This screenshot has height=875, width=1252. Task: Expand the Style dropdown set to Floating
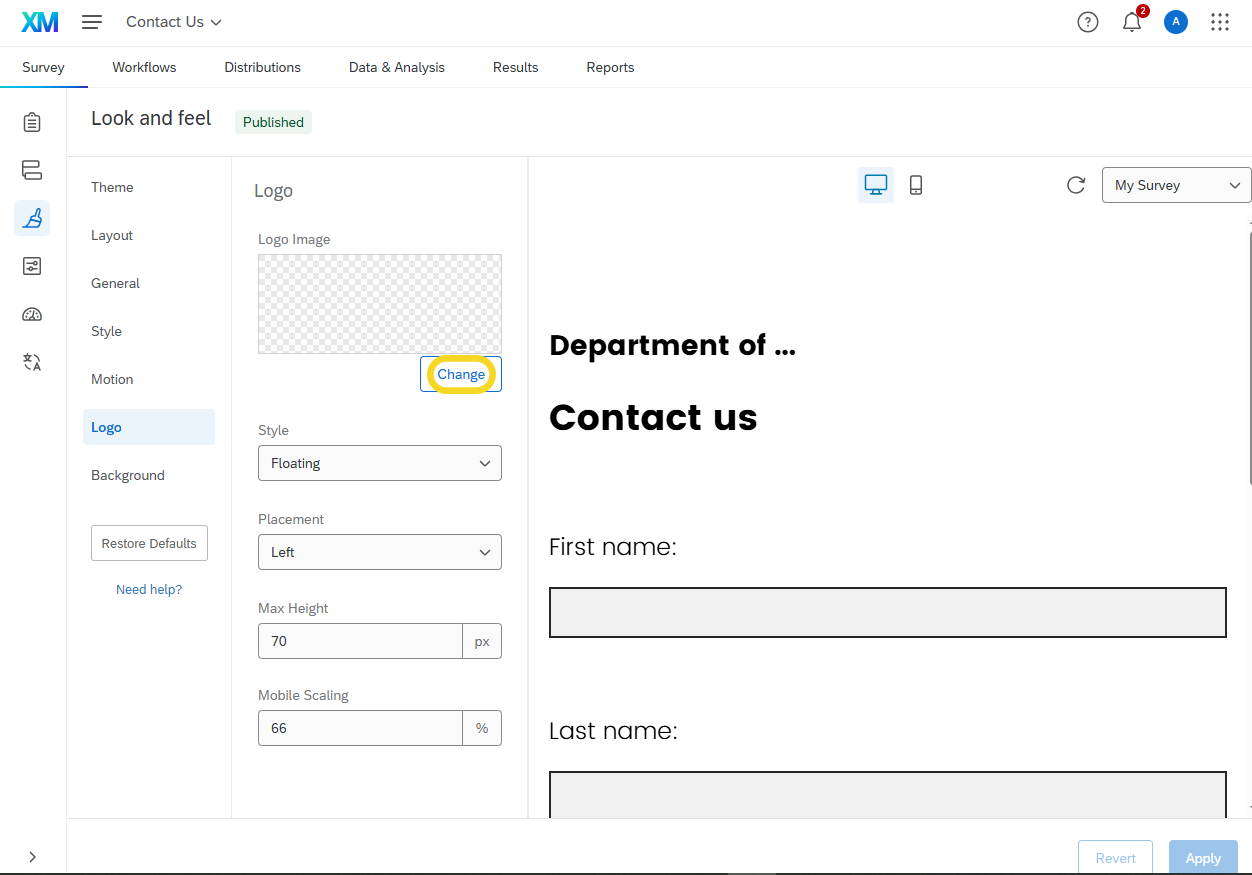pyautogui.click(x=380, y=463)
